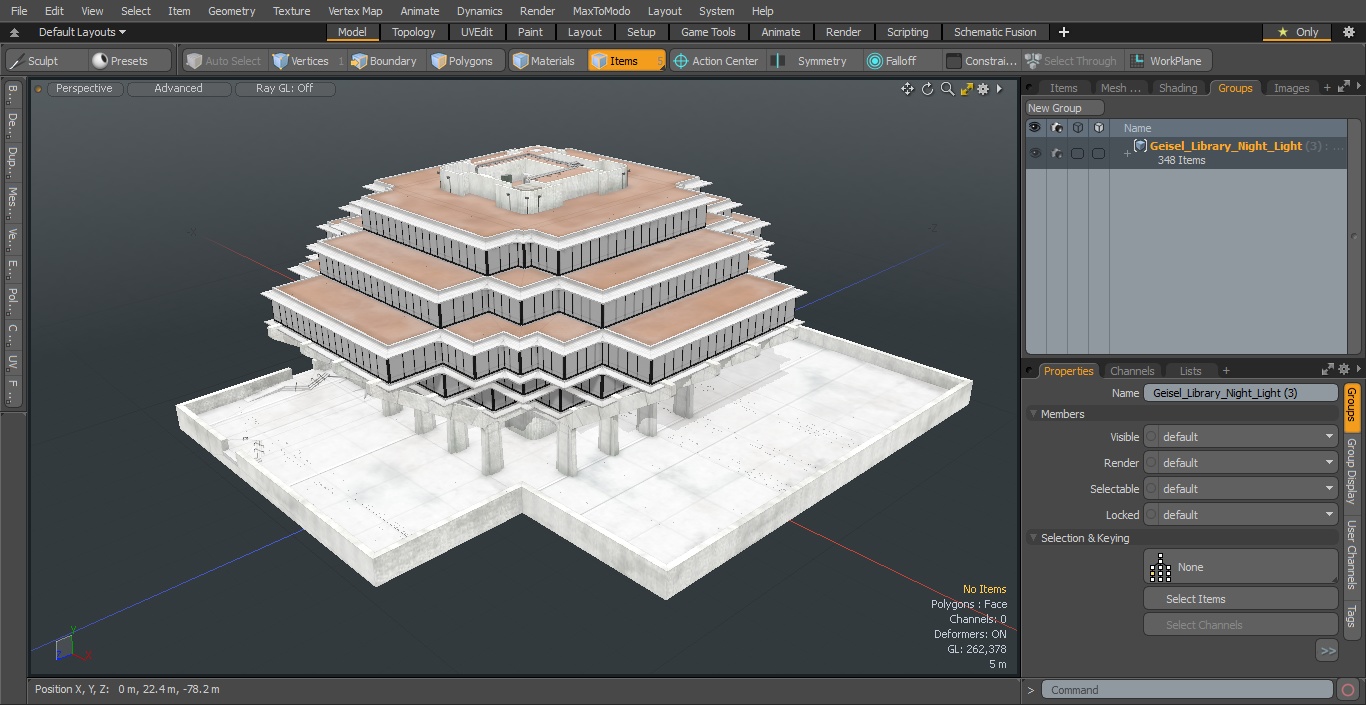Screen dimensions: 1366x705
Task: Click the camera render column header
Action: [x=1057, y=128]
